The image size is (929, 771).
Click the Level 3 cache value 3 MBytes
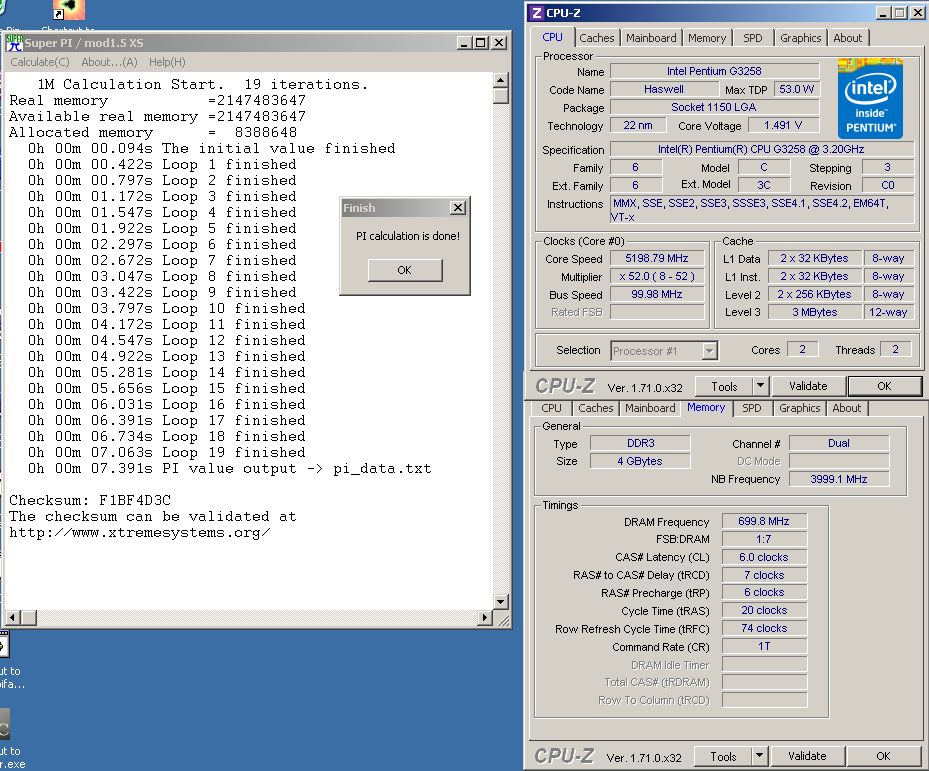pyautogui.click(x=815, y=312)
